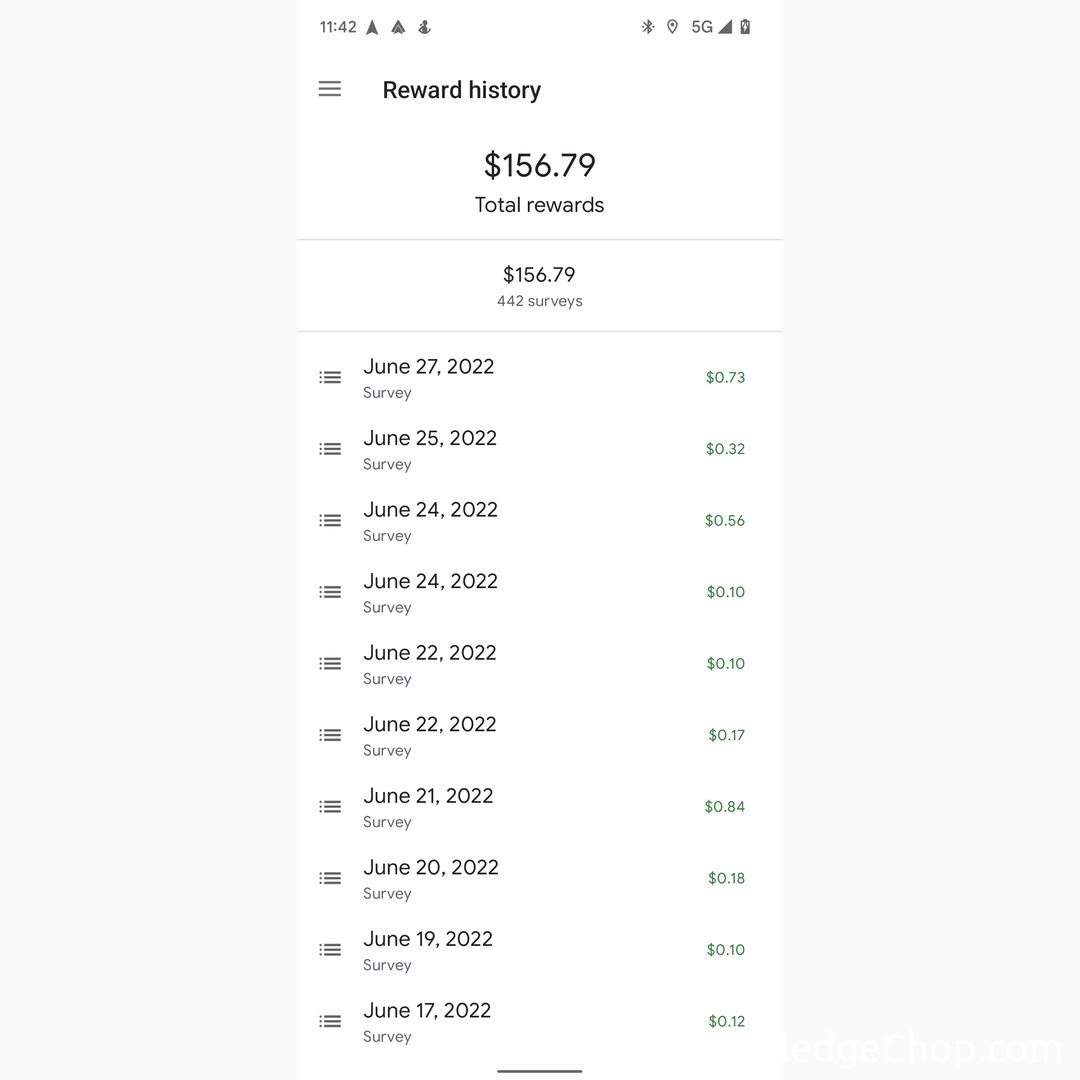Tap the location icon in status bar

[x=672, y=27]
